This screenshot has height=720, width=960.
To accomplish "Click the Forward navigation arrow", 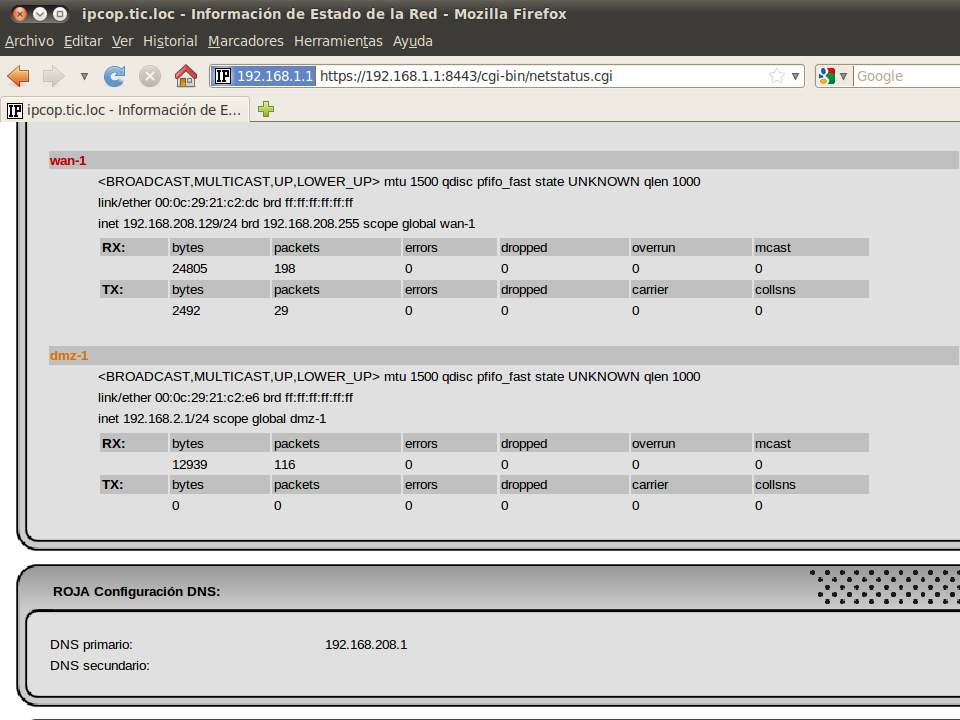I will (53, 76).
